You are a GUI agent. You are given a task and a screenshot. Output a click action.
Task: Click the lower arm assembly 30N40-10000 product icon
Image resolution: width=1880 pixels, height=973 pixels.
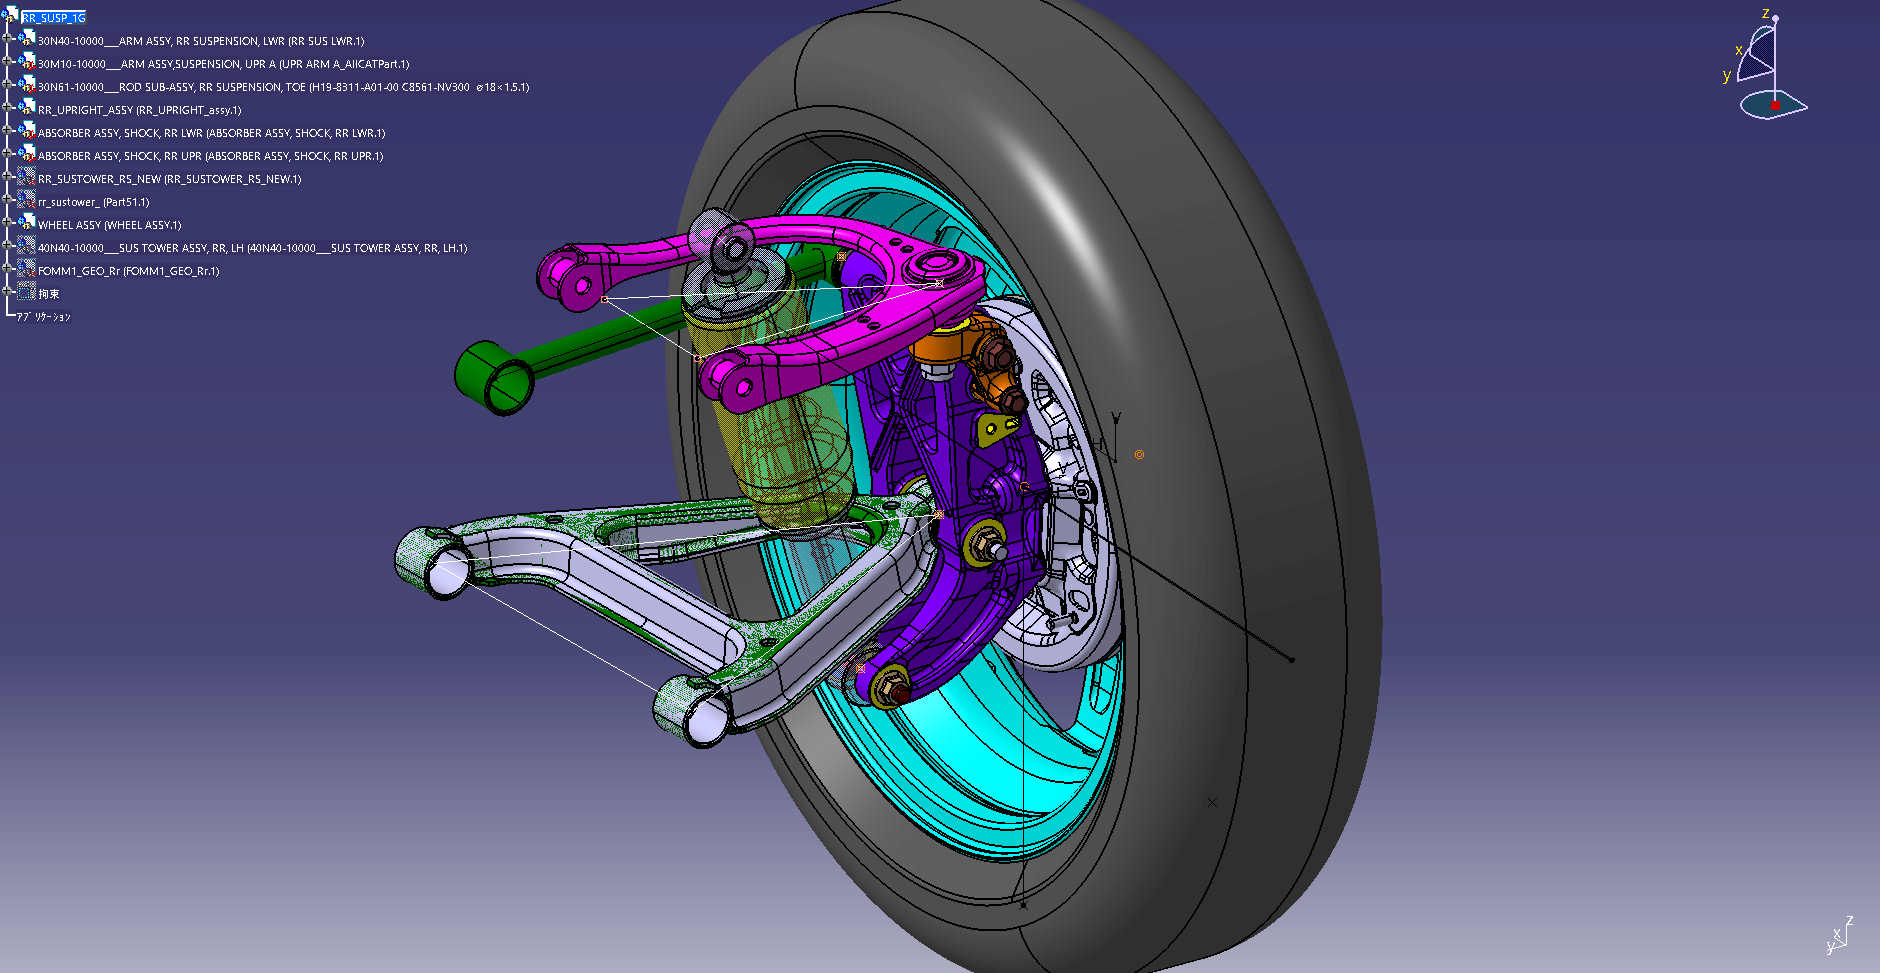(x=27, y=39)
